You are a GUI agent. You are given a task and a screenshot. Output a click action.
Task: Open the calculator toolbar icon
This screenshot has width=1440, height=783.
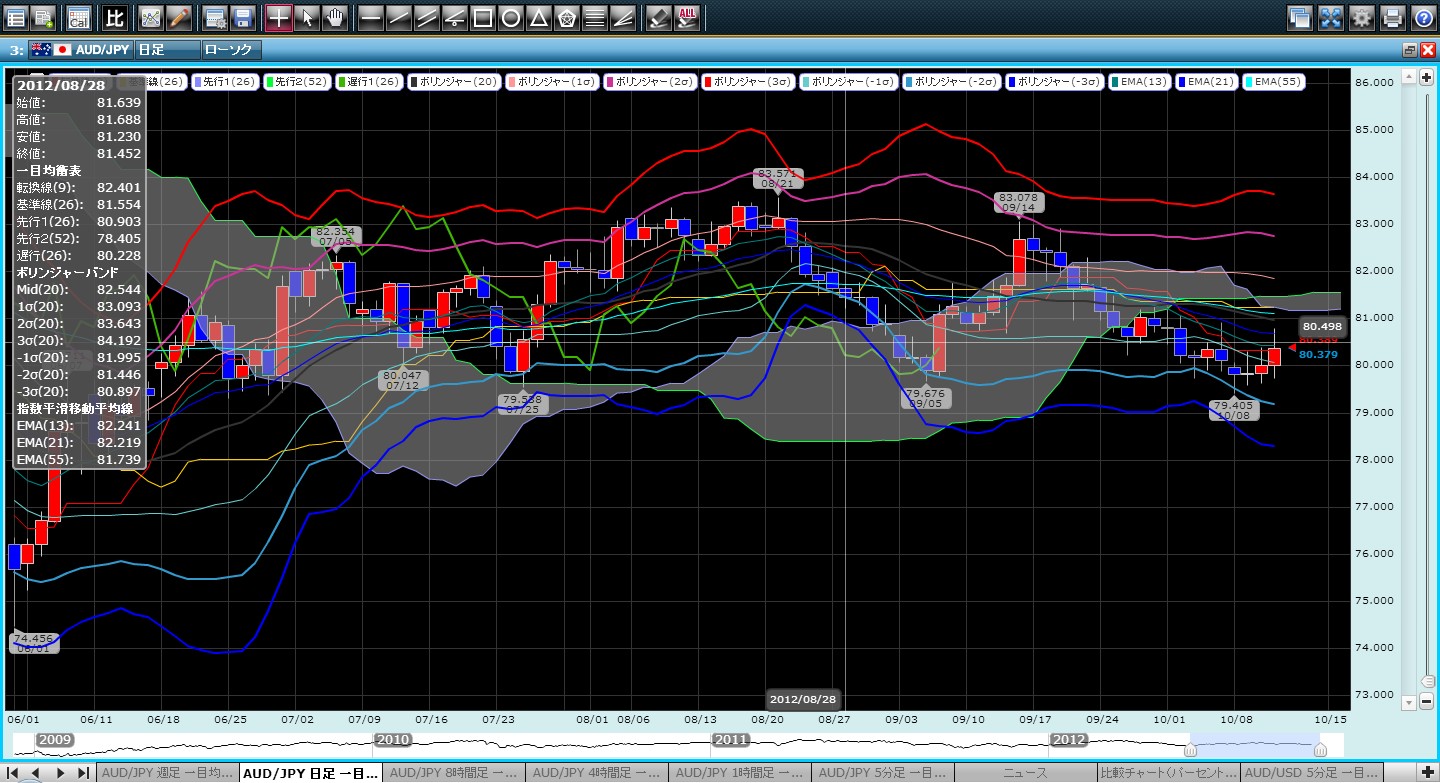point(78,17)
